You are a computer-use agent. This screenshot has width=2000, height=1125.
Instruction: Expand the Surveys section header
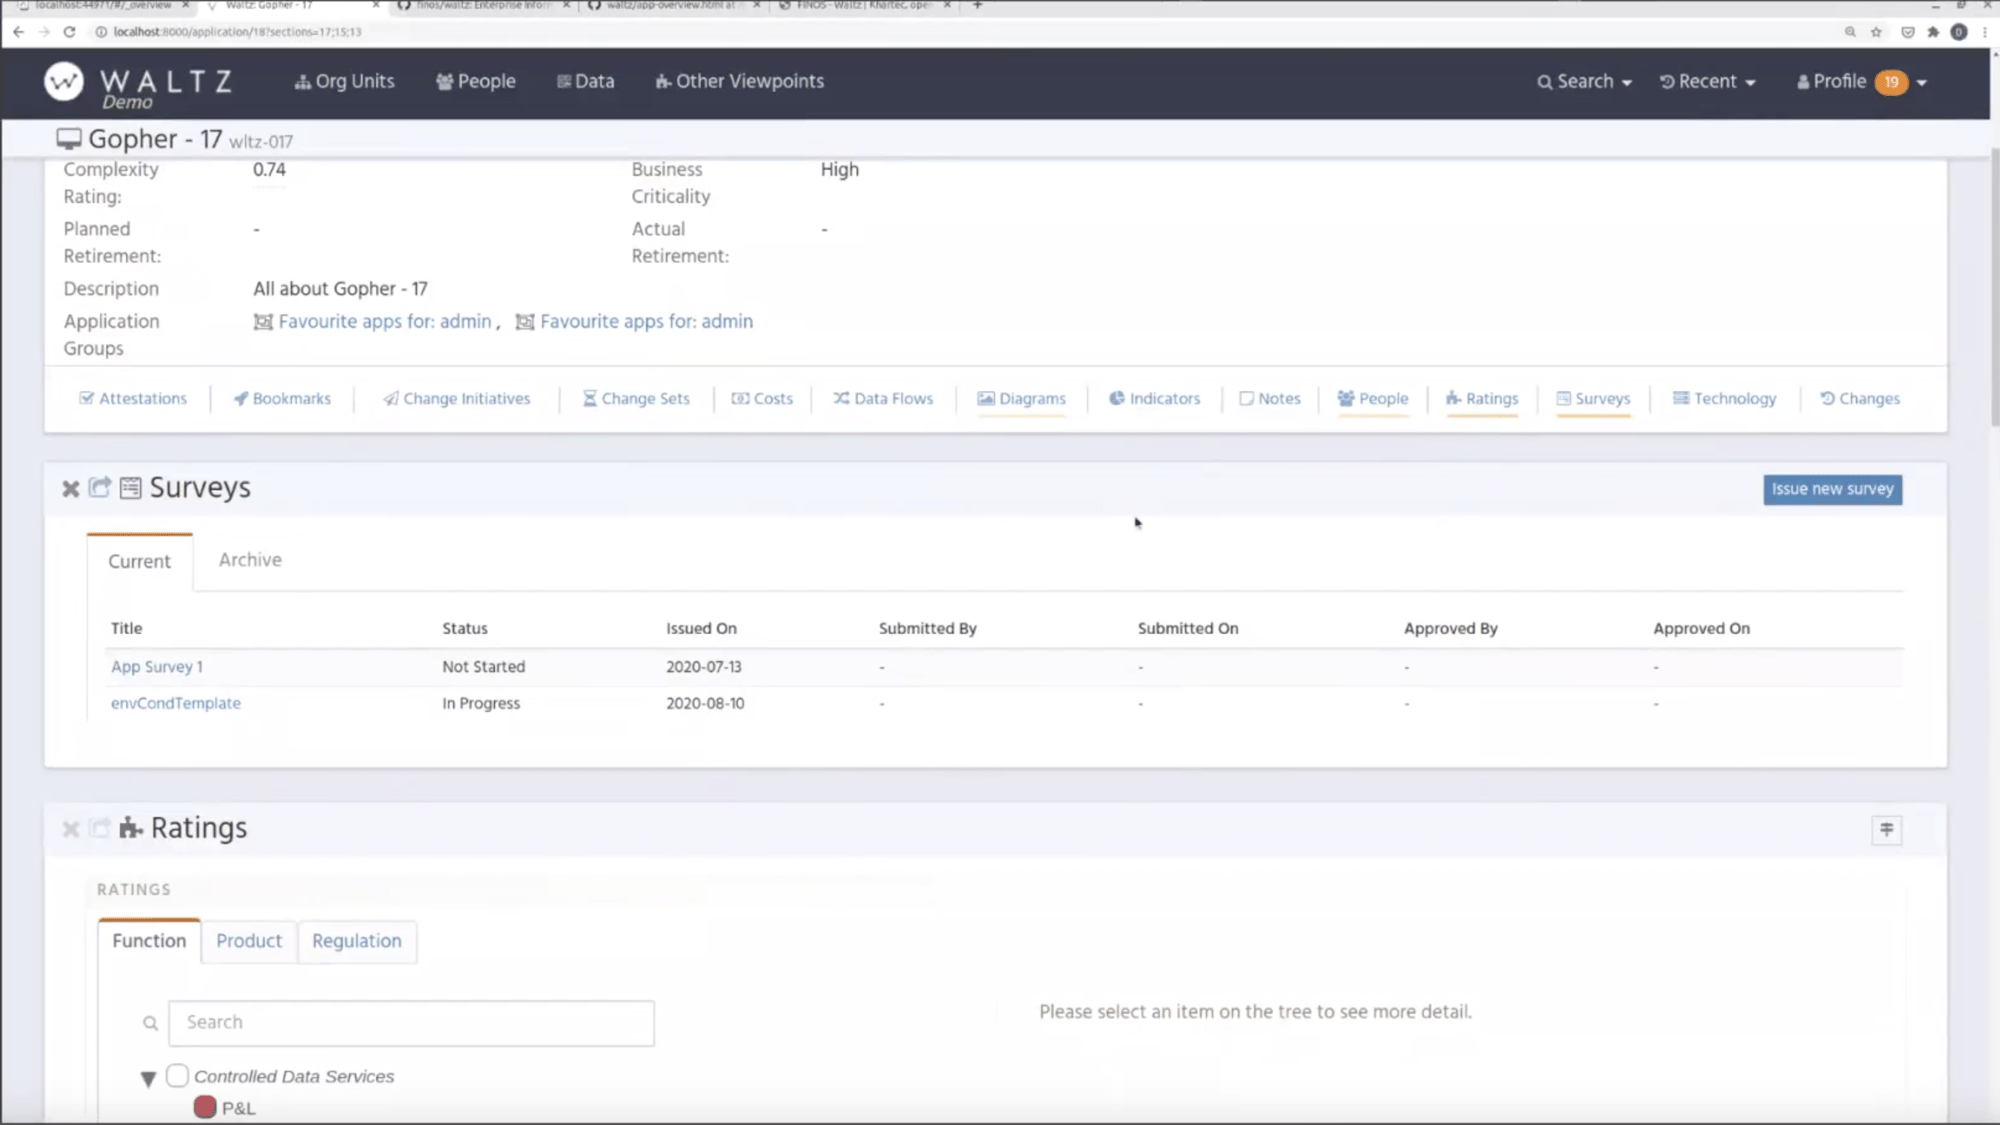[x=99, y=485]
